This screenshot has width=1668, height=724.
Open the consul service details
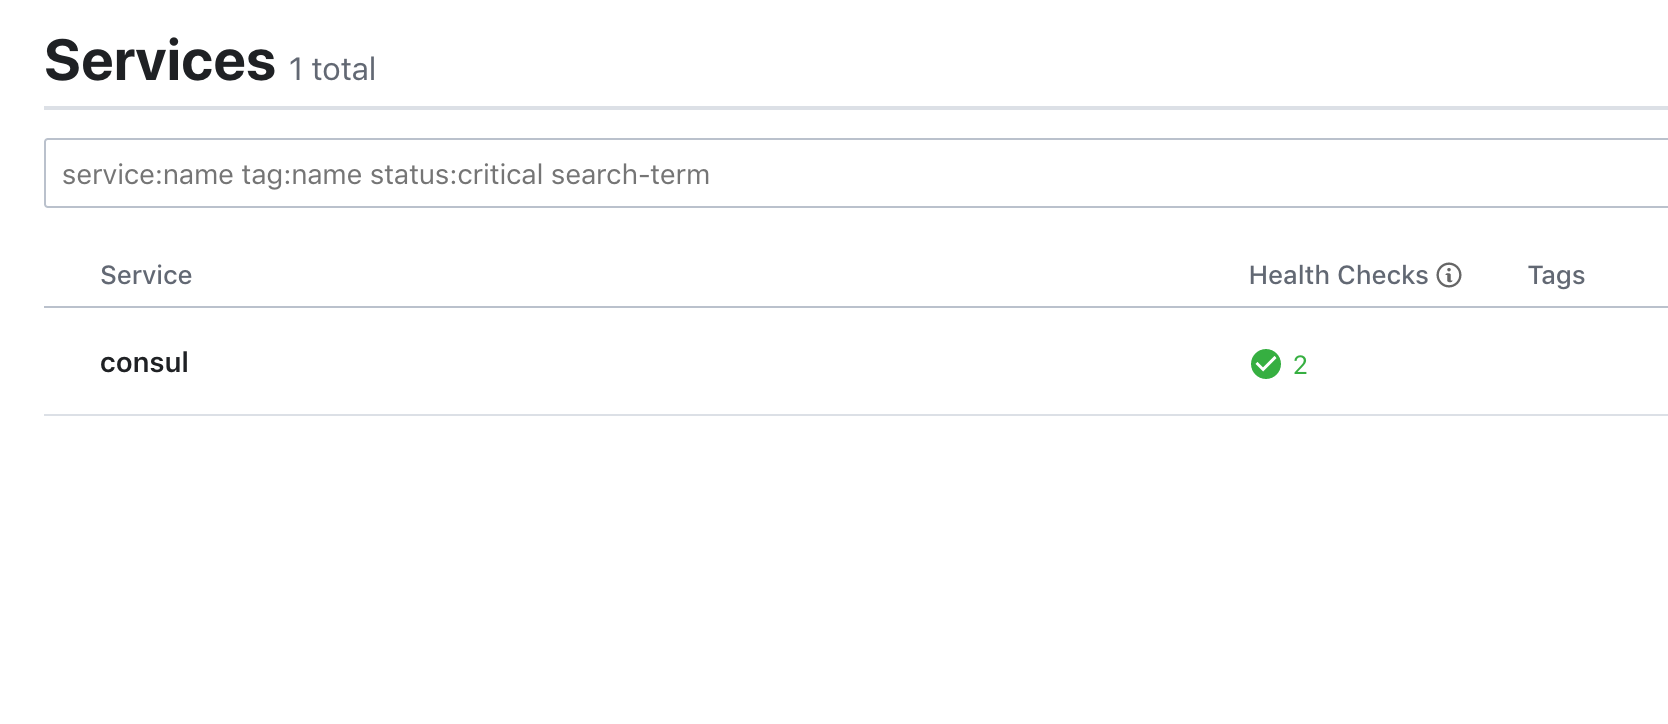click(145, 363)
